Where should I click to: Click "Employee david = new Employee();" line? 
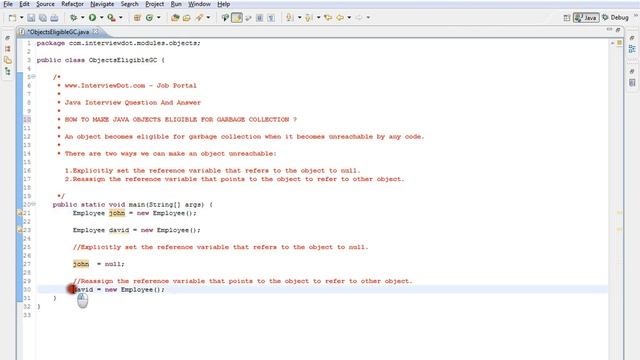pos(137,230)
